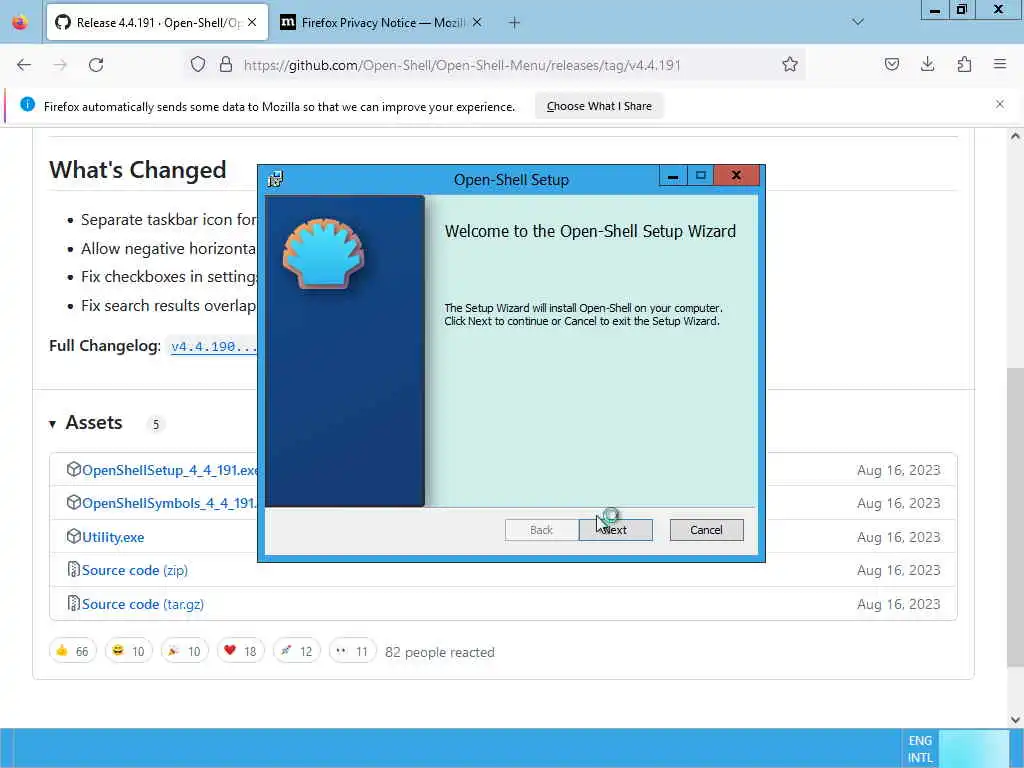This screenshot has height=768, width=1024.
Task: Click the thumbs up reaction with 66
Action: (72, 651)
